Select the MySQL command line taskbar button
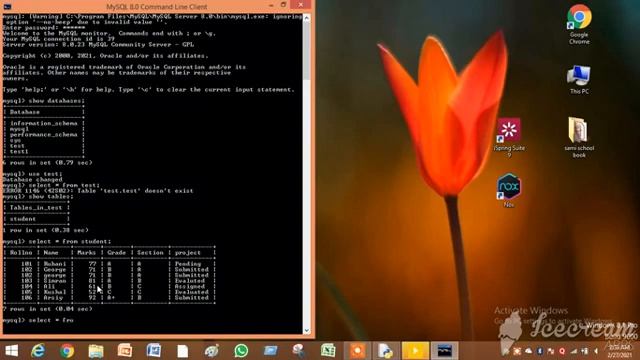Image resolution: width=640 pixels, height=360 pixels. 444,351
